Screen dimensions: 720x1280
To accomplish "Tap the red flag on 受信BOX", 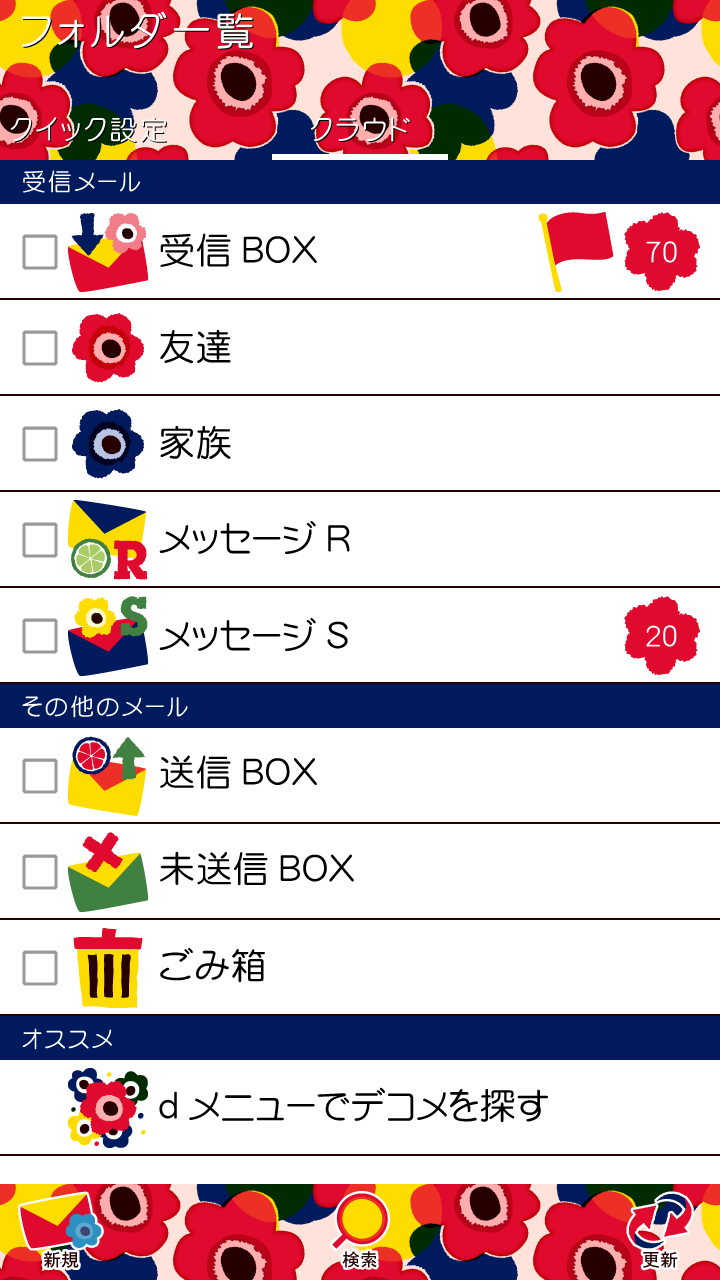I will tap(577, 250).
